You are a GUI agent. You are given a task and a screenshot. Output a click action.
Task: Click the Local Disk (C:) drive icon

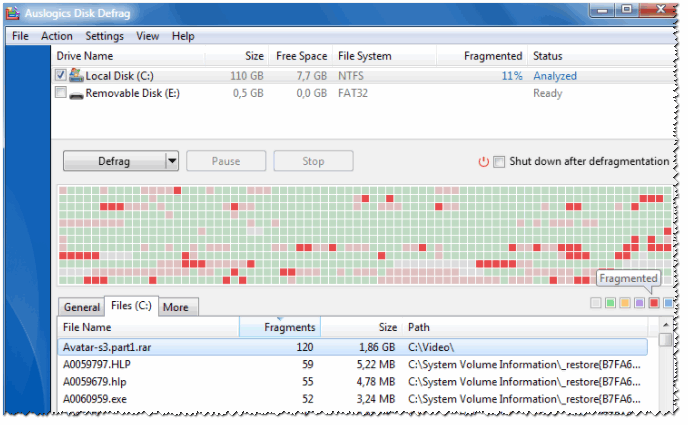pyautogui.click(x=76, y=75)
